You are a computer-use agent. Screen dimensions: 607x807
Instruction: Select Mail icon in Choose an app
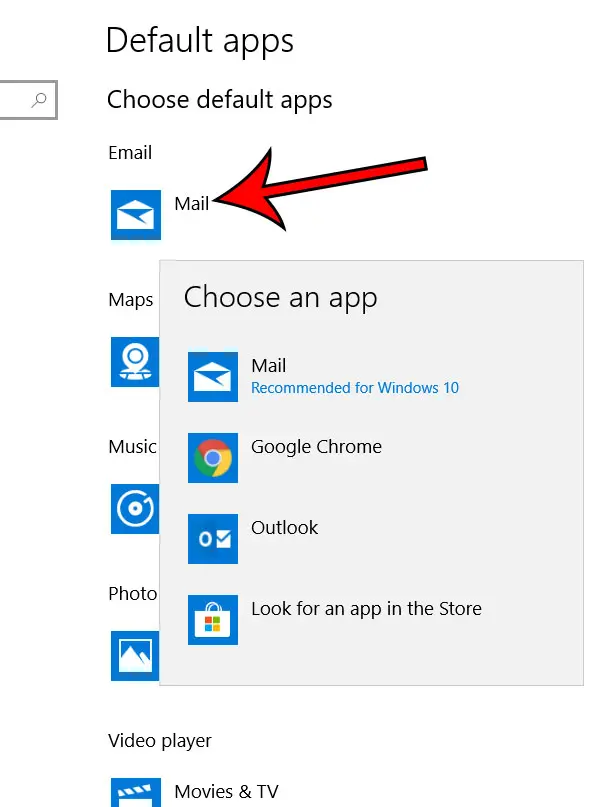point(213,377)
